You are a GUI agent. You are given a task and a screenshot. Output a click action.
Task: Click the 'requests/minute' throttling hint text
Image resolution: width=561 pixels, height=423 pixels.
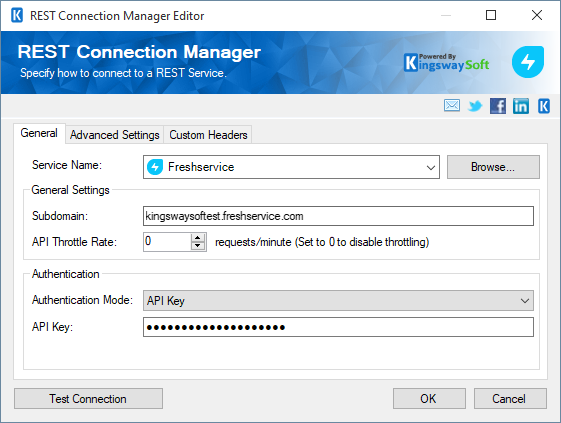tap(322, 242)
